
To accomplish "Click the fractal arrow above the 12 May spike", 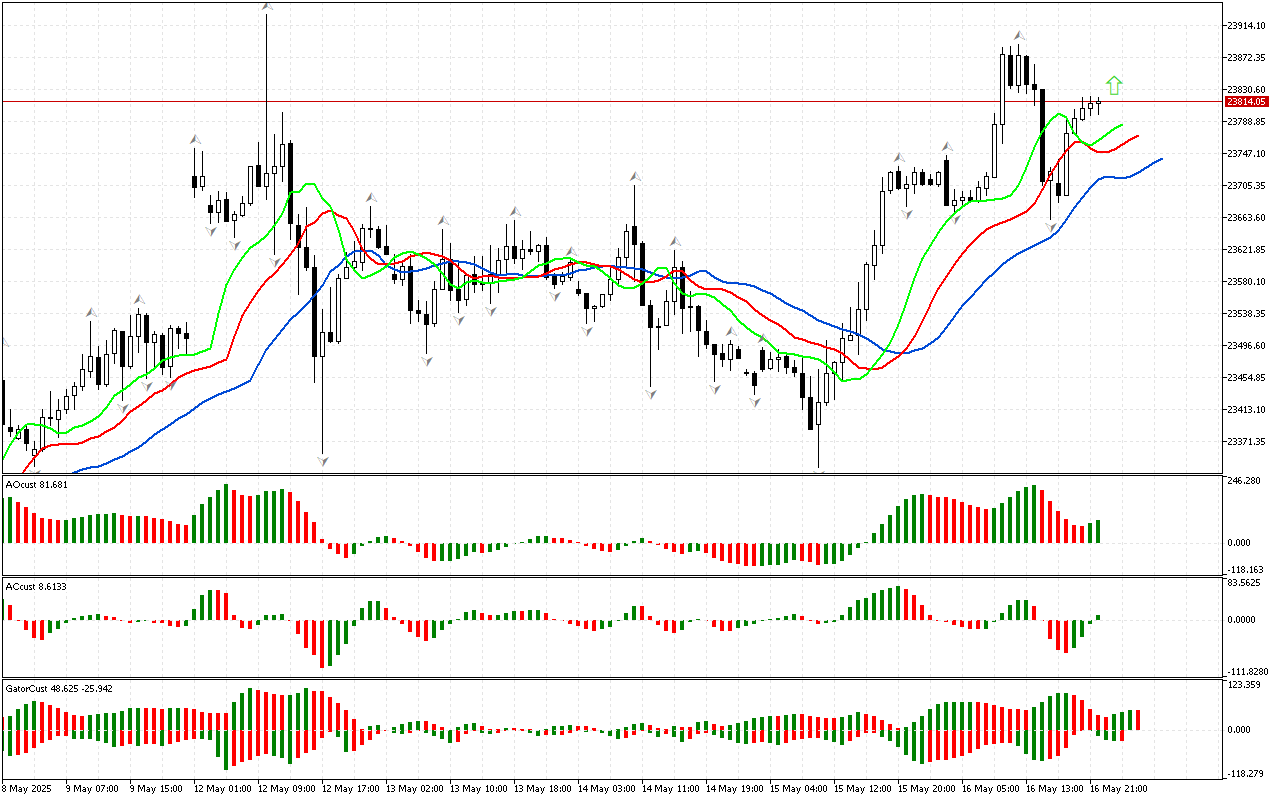I will 267,8.
